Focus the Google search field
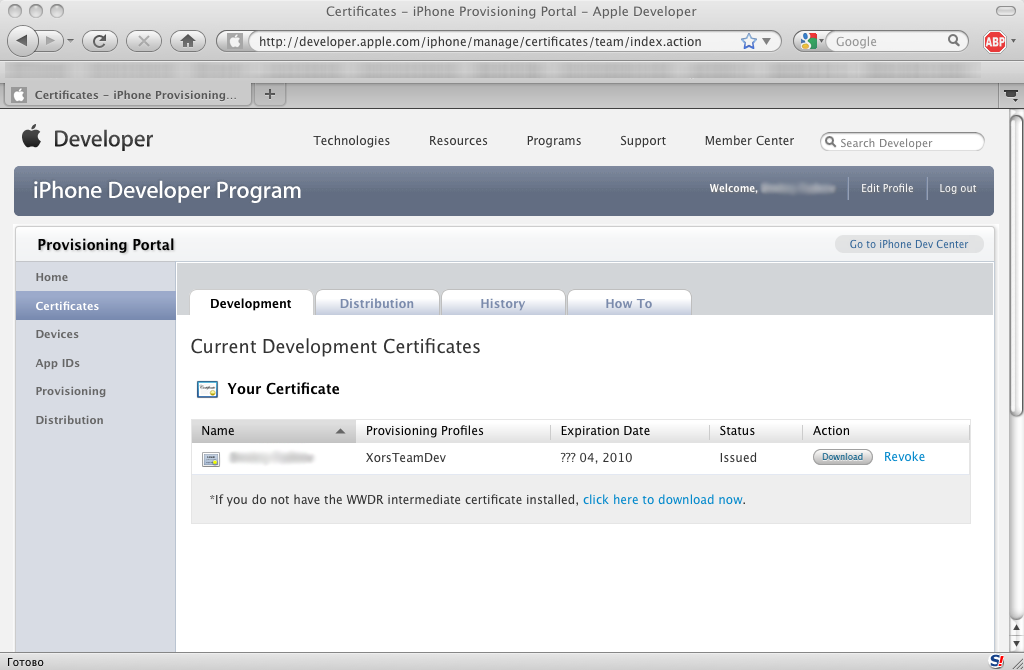The image size is (1024, 670). tap(888, 41)
